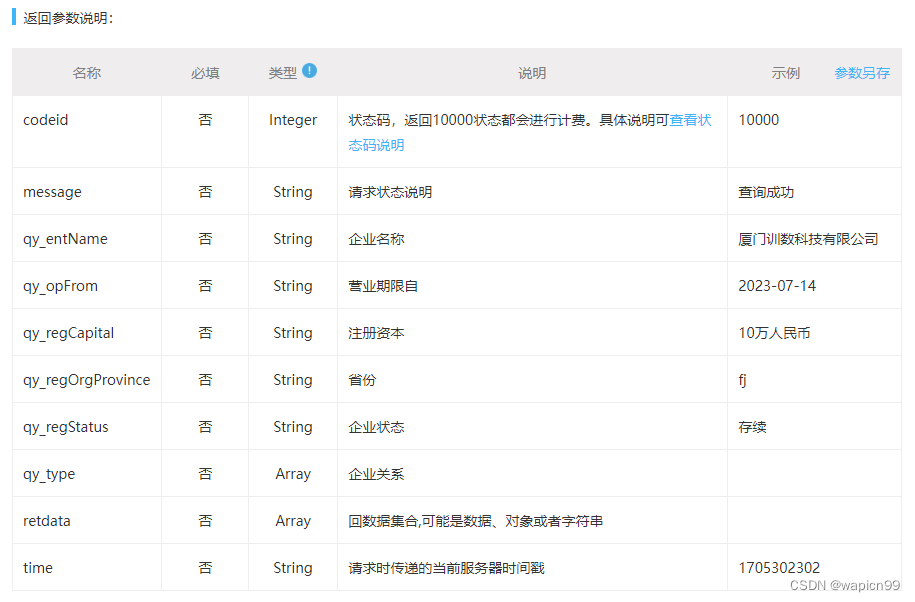Click 否 in the time row
The height and width of the screenshot is (602, 915).
pyautogui.click(x=205, y=568)
